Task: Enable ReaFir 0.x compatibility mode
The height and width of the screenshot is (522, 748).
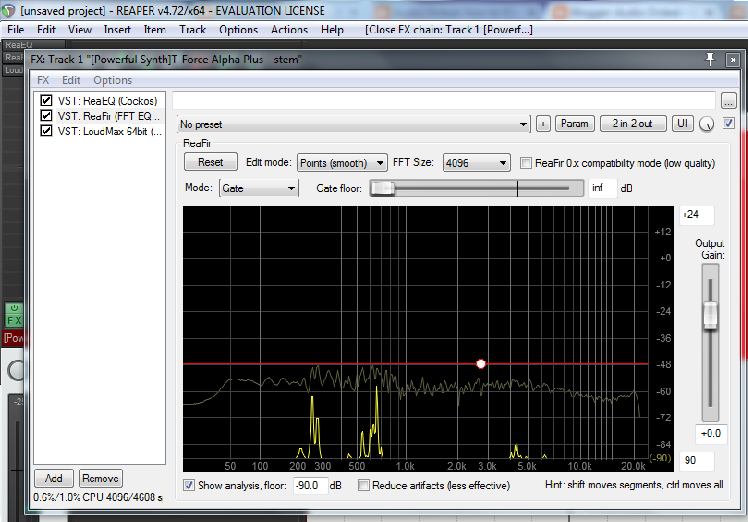Action: click(x=526, y=163)
